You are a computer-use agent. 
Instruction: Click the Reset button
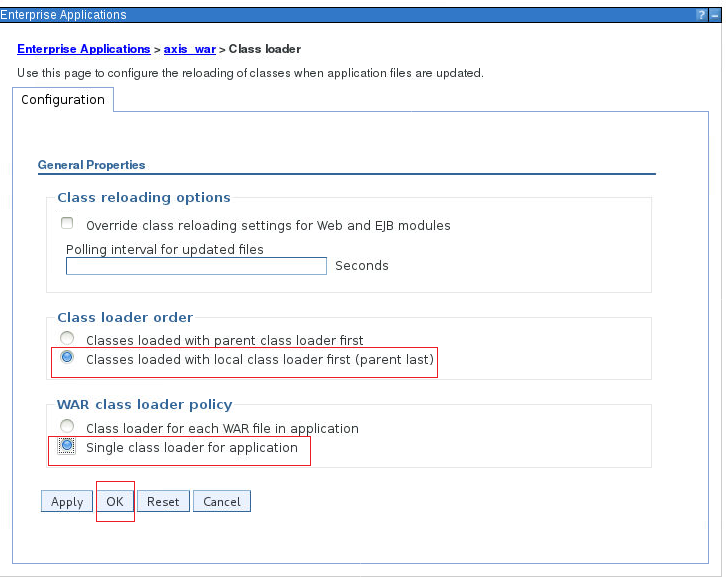163,502
